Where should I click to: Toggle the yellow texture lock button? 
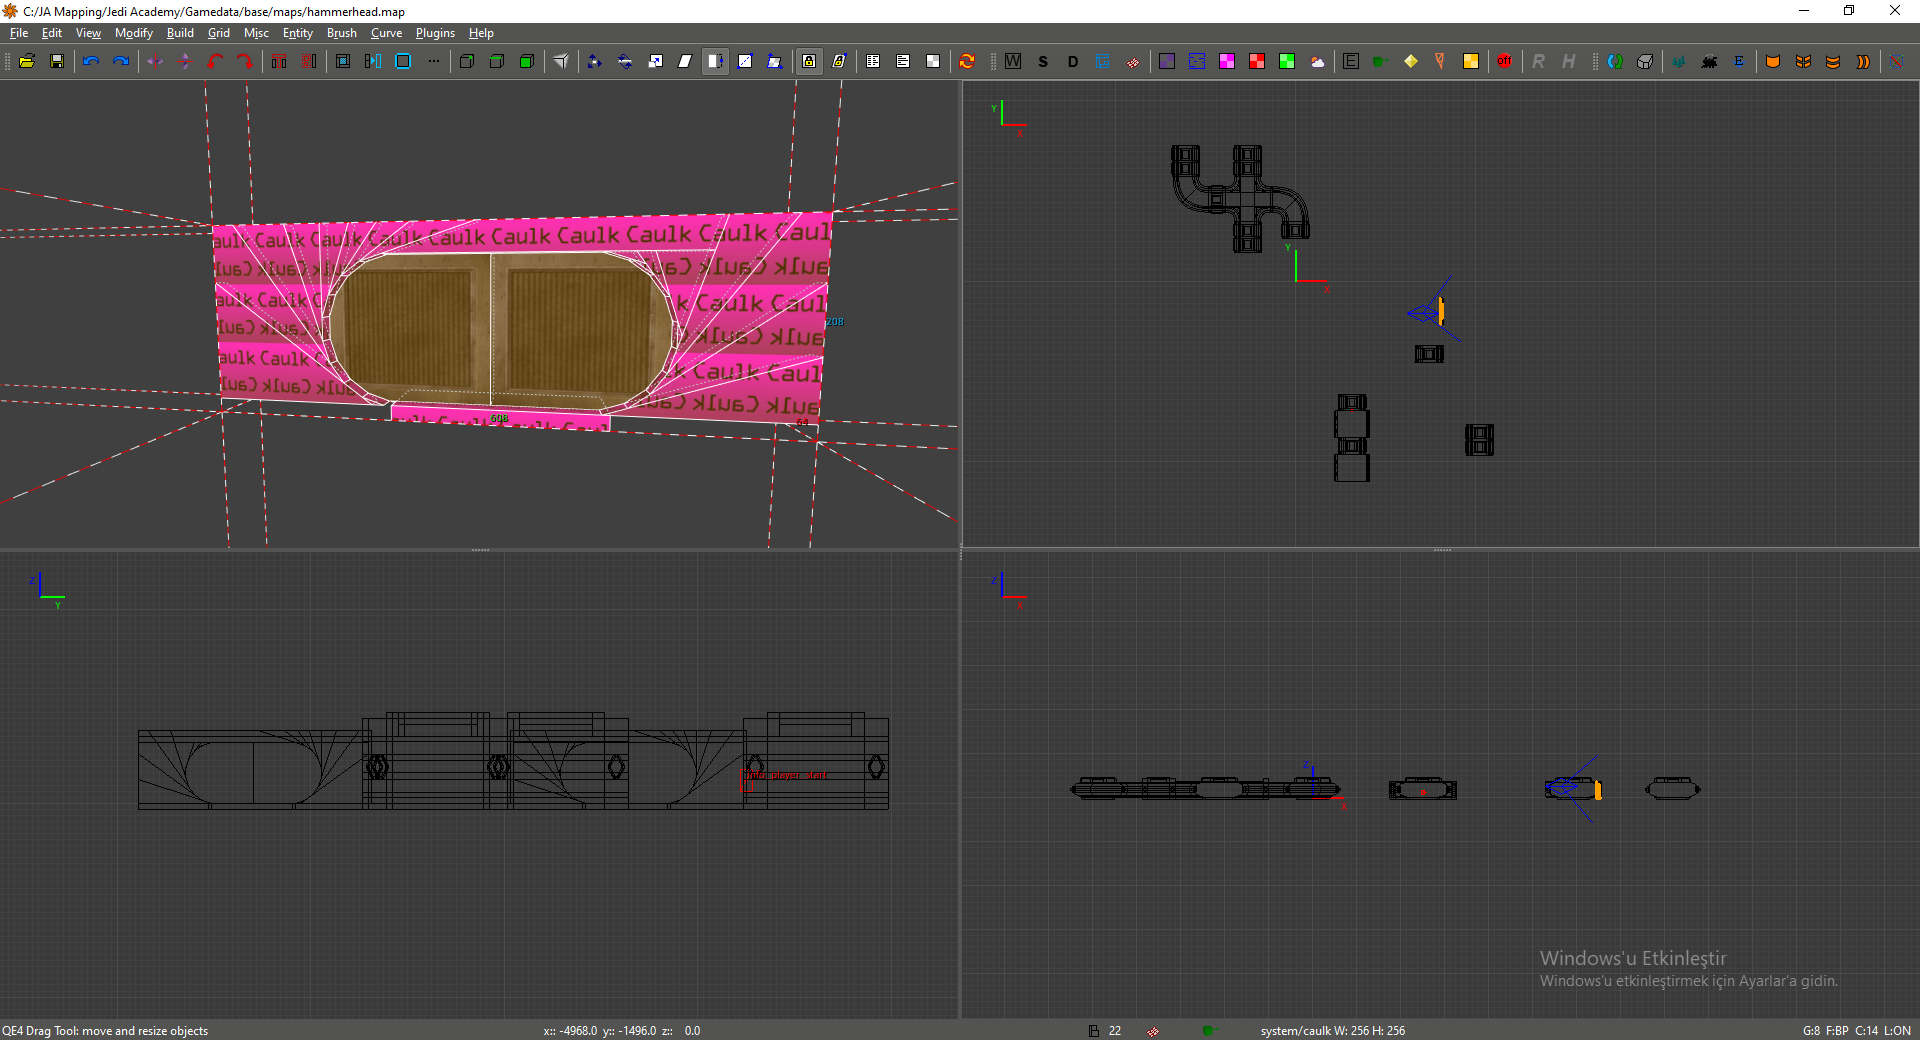click(x=809, y=62)
